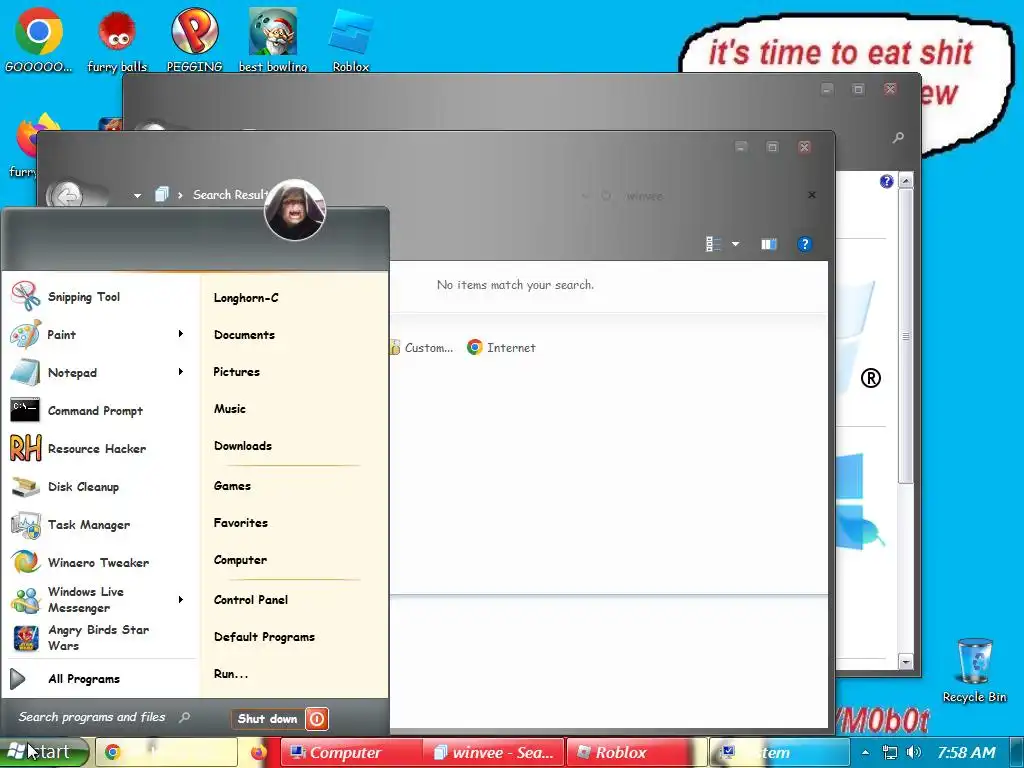Open Windows Live Messenger

pyautogui.click(x=99, y=600)
